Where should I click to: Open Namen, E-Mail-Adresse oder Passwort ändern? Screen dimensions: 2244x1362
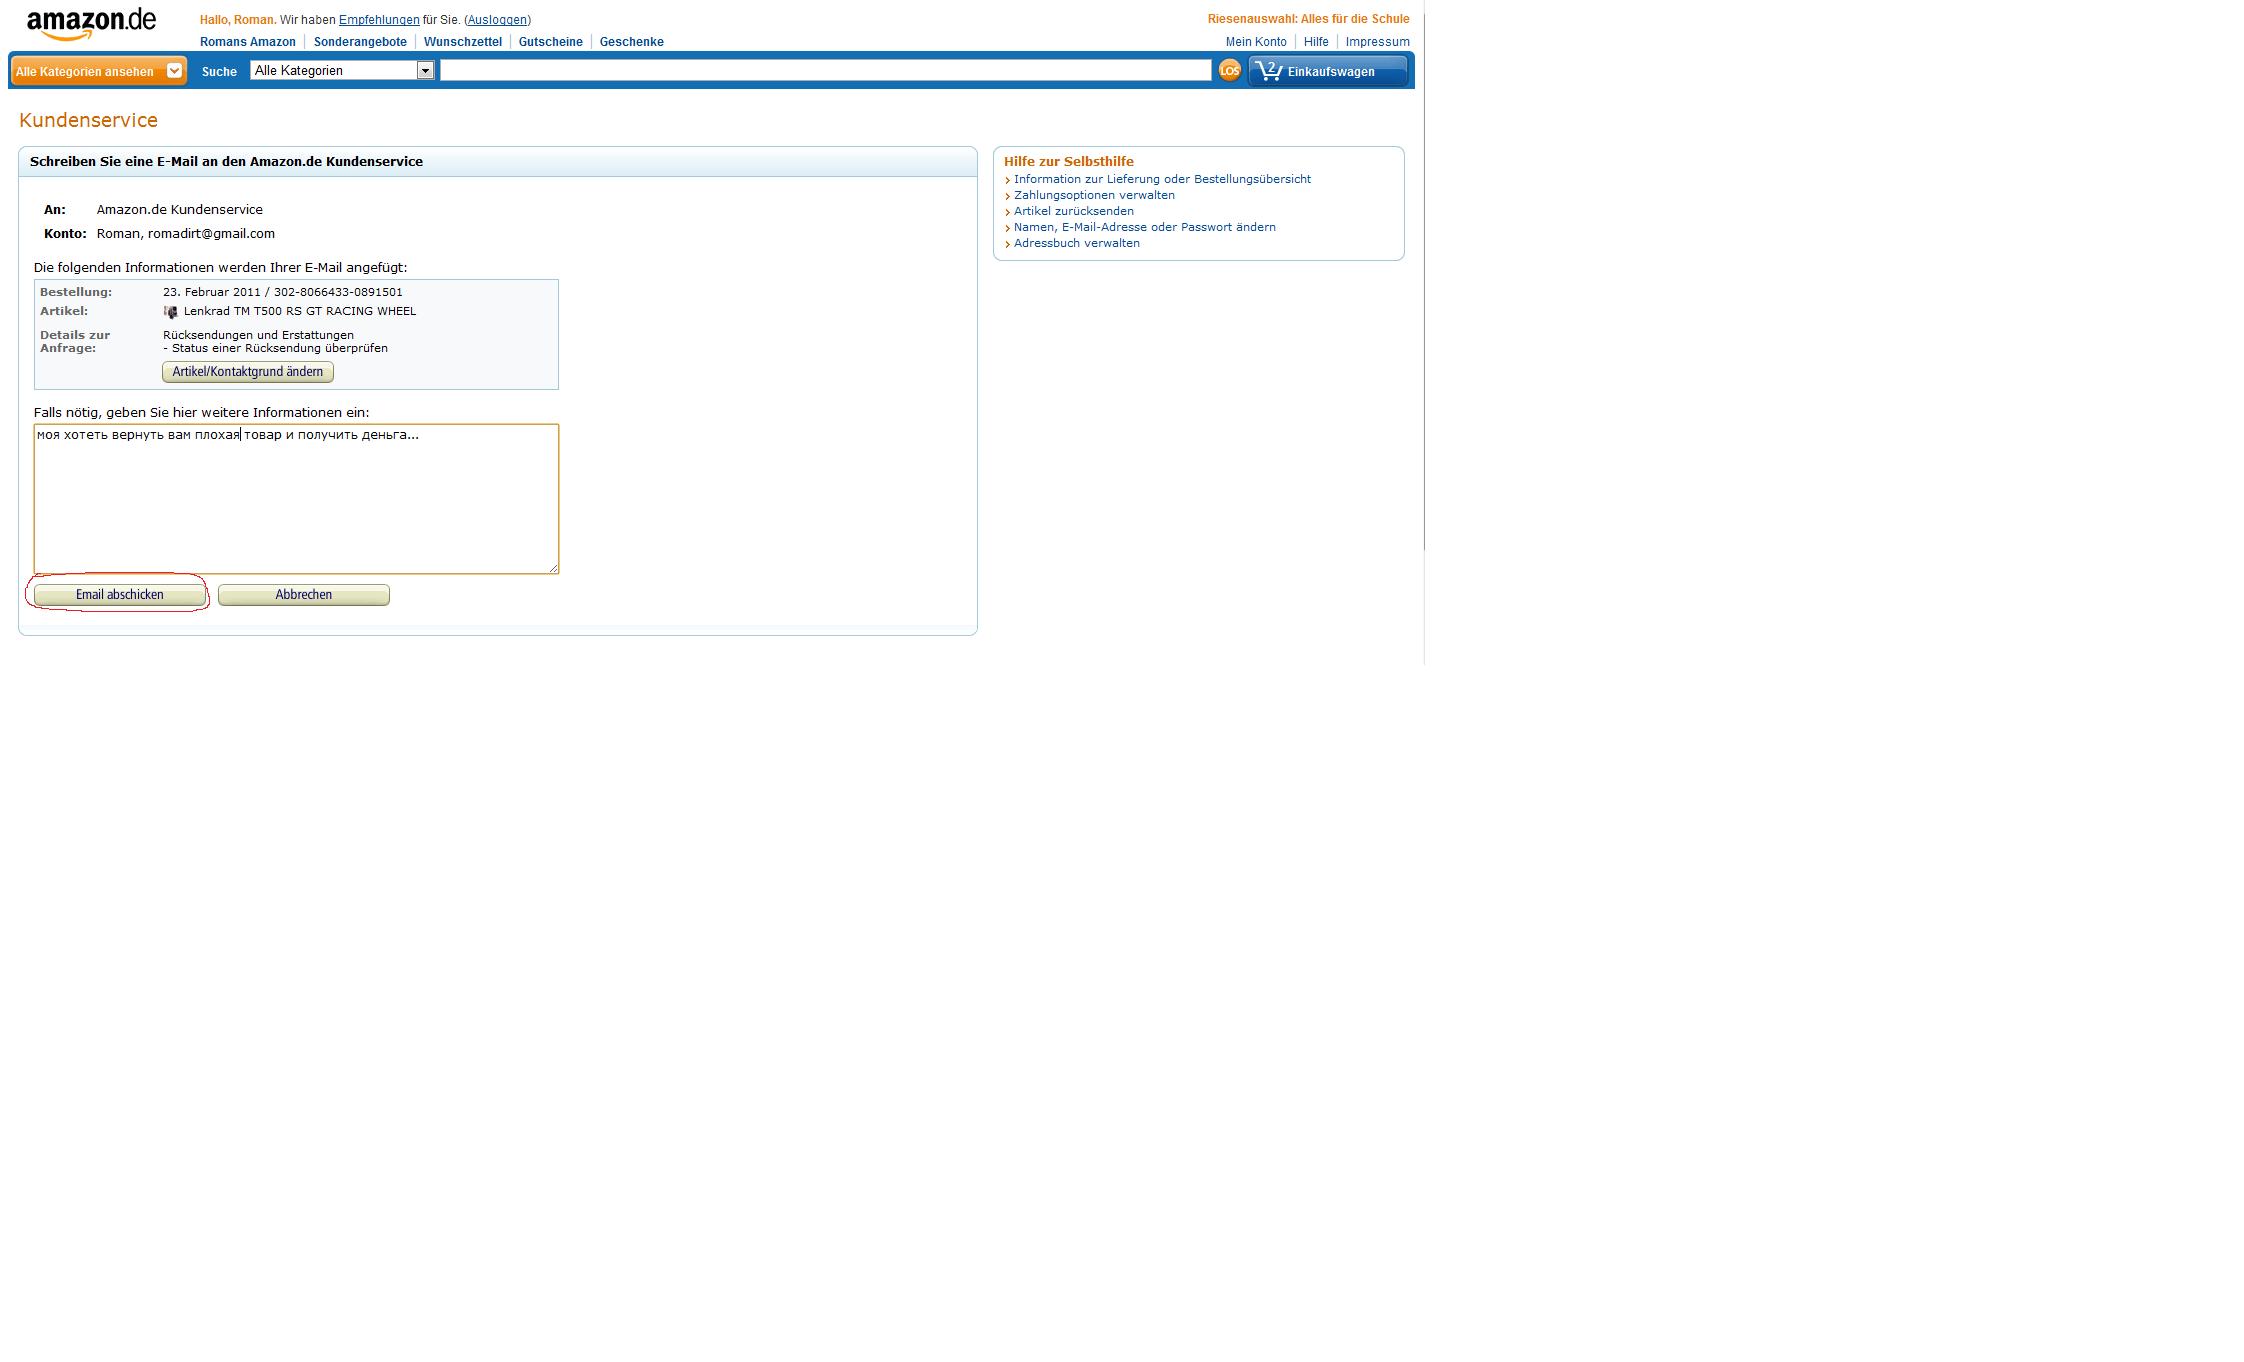(1145, 227)
